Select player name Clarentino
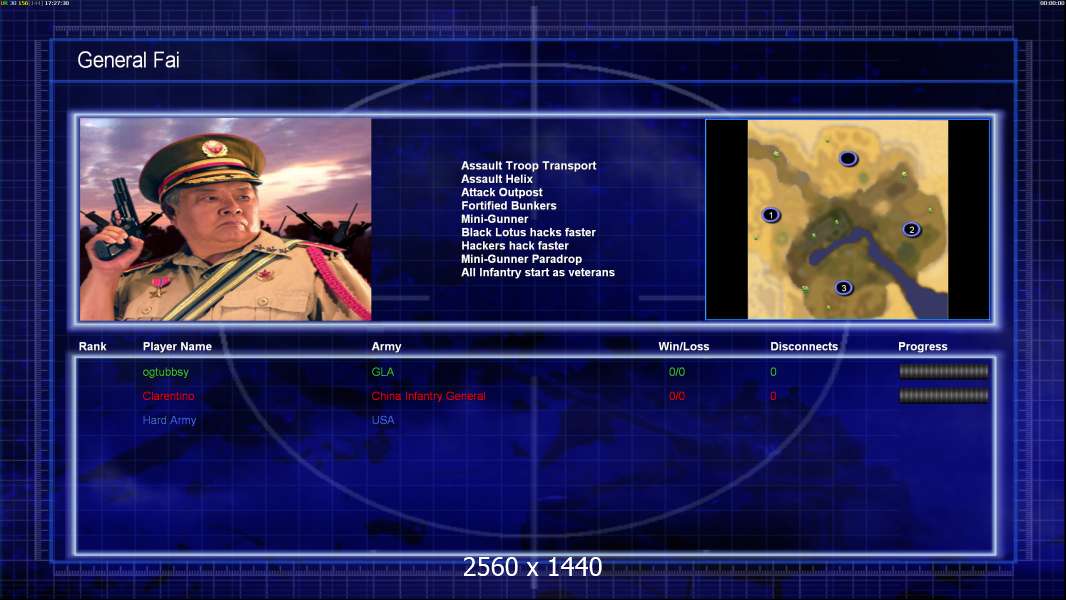The image size is (1066, 600). pos(168,396)
